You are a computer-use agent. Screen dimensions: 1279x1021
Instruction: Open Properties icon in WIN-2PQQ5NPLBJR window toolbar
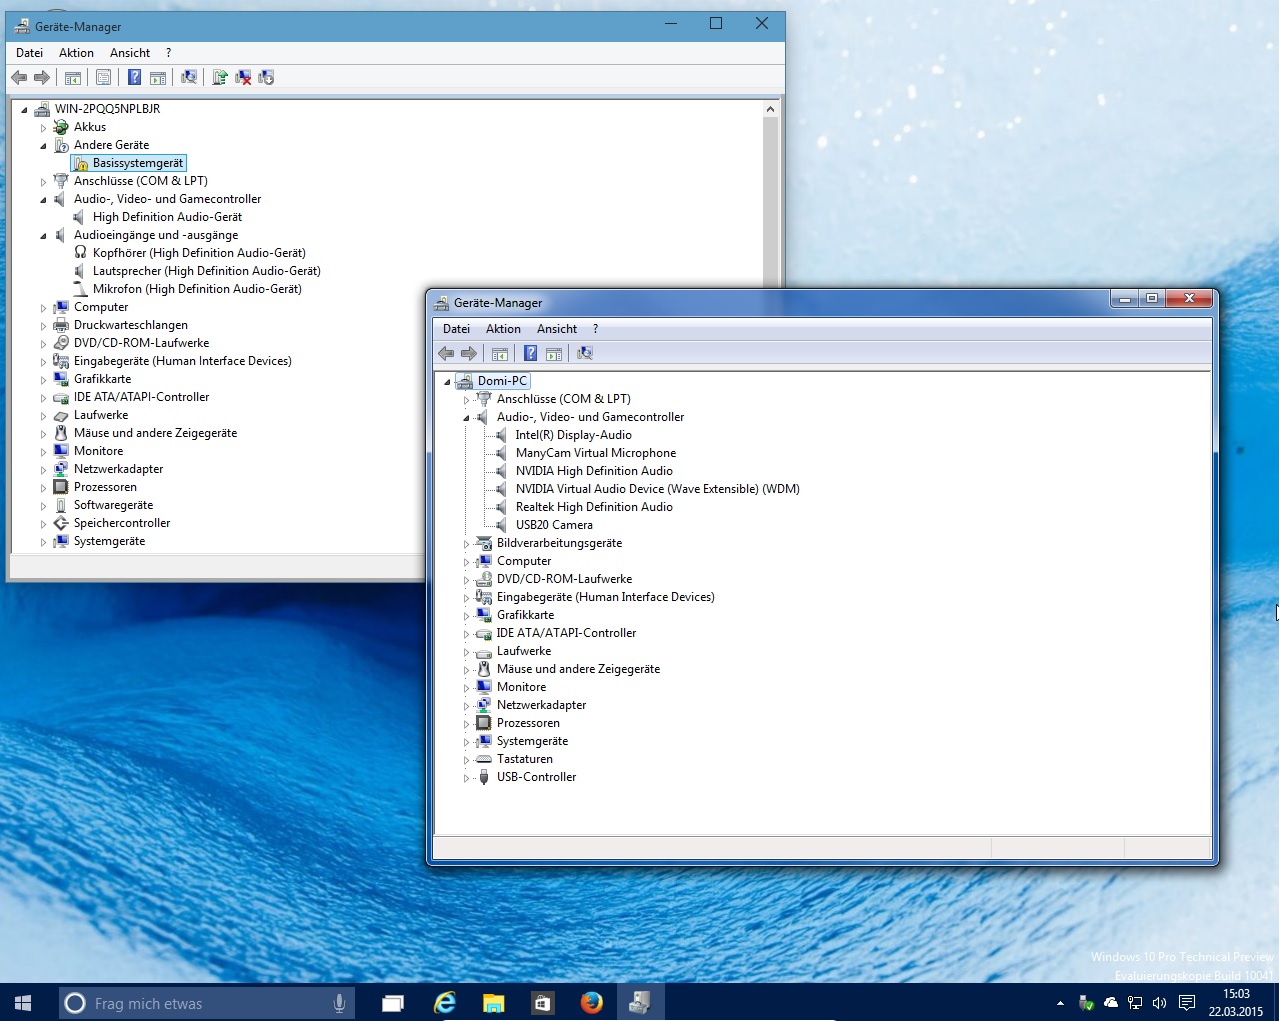click(x=103, y=78)
